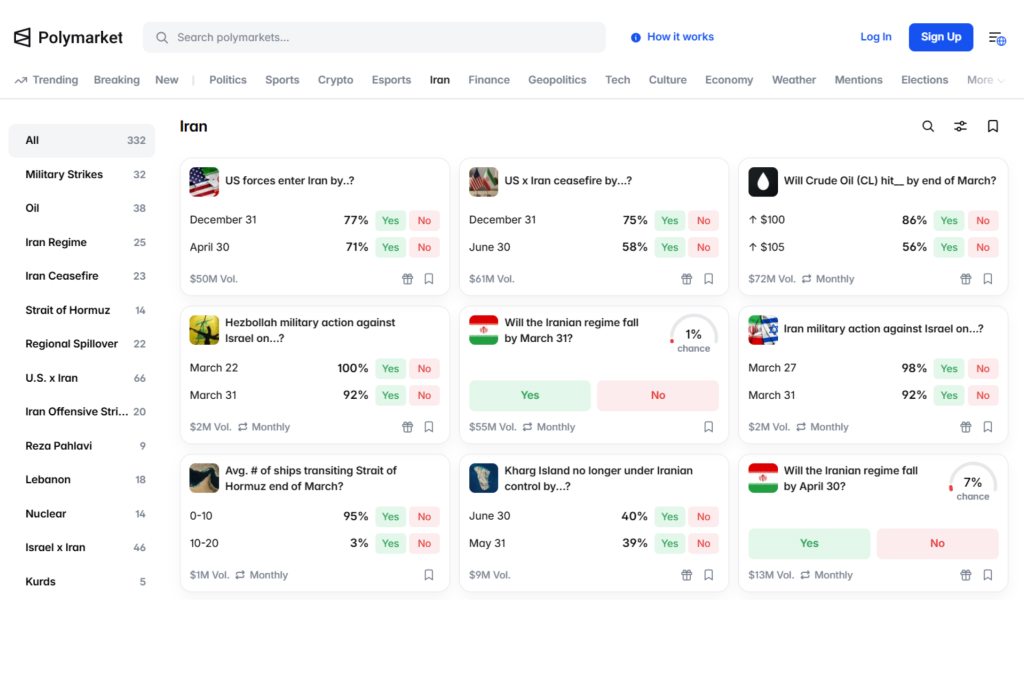Bookmark Iranian regime fall by March 31
The image size is (1024, 683).
(x=709, y=427)
